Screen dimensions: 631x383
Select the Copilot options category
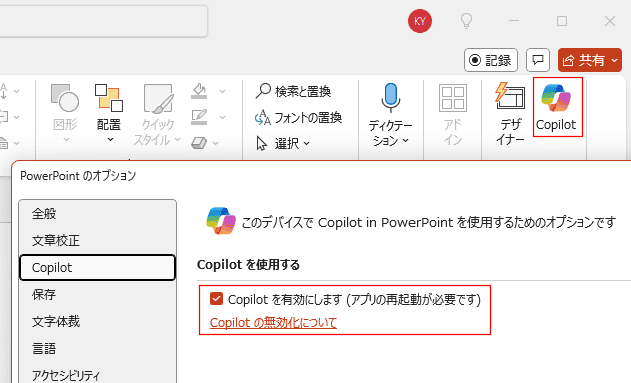97,268
